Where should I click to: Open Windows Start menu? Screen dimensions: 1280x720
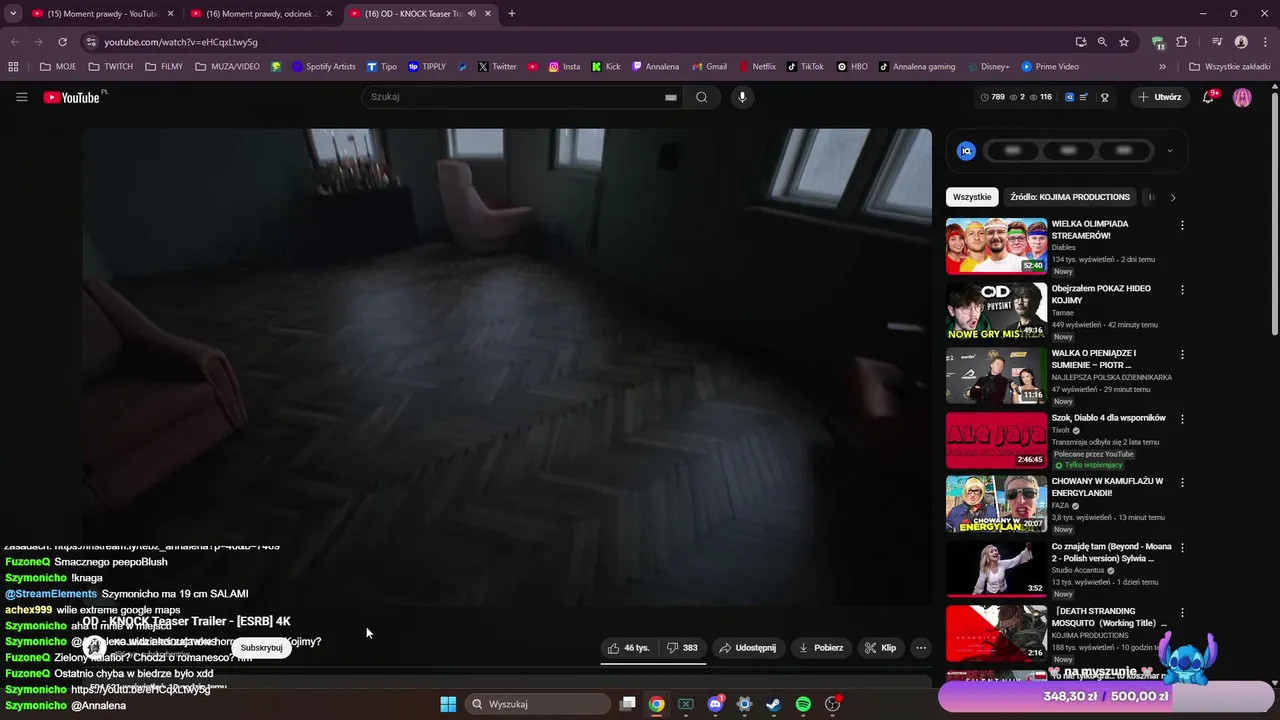(448, 704)
